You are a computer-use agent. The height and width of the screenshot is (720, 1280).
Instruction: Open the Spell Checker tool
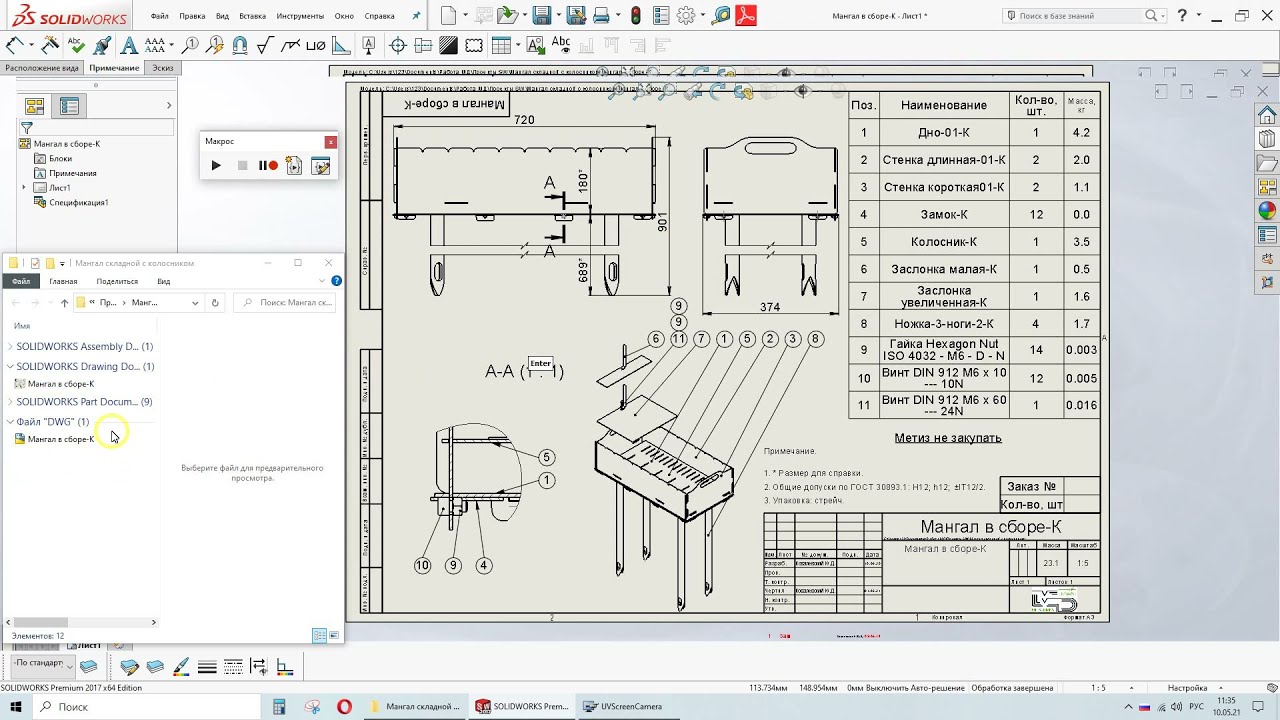click(x=77, y=45)
